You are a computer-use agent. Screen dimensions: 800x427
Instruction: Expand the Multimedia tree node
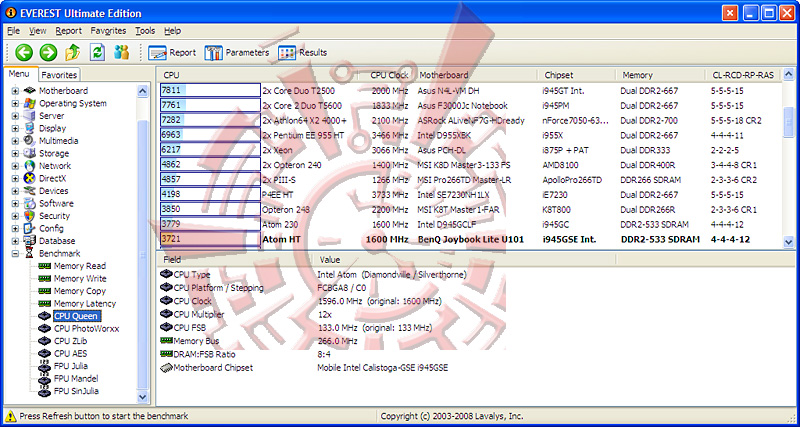15,141
